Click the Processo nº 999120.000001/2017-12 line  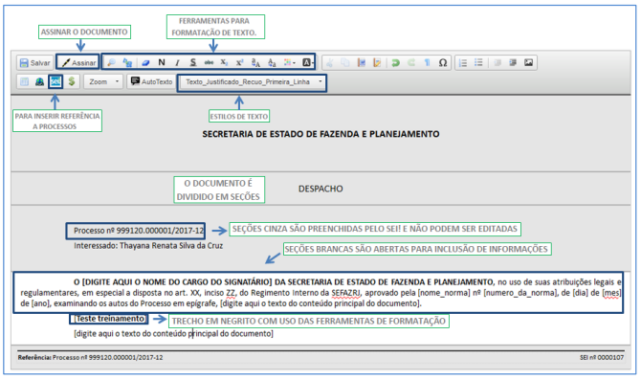click(x=139, y=230)
